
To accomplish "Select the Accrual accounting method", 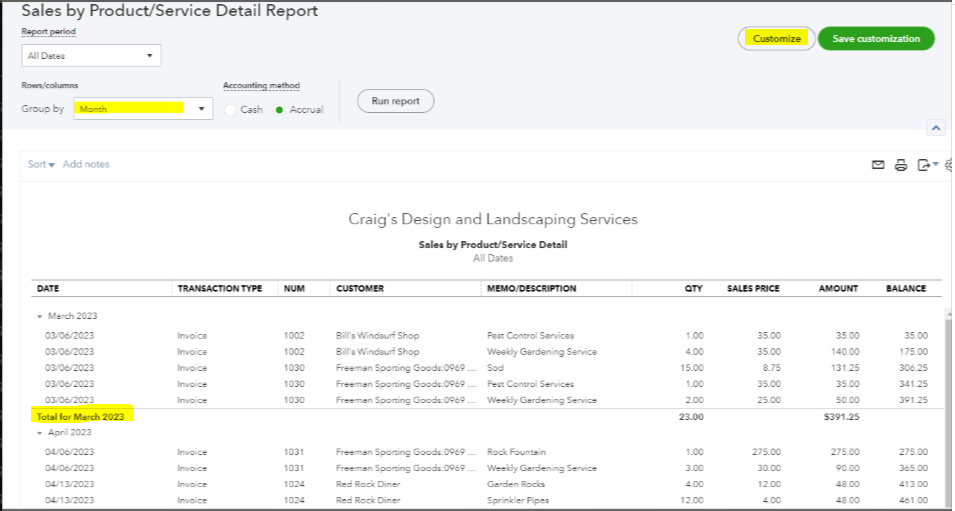I will (x=279, y=110).
